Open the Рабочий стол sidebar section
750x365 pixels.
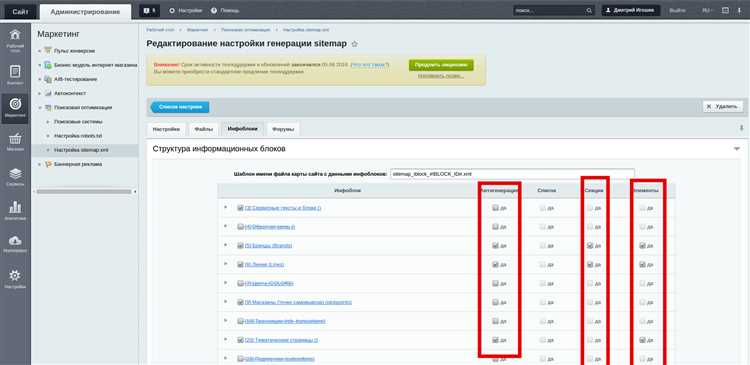click(15, 40)
